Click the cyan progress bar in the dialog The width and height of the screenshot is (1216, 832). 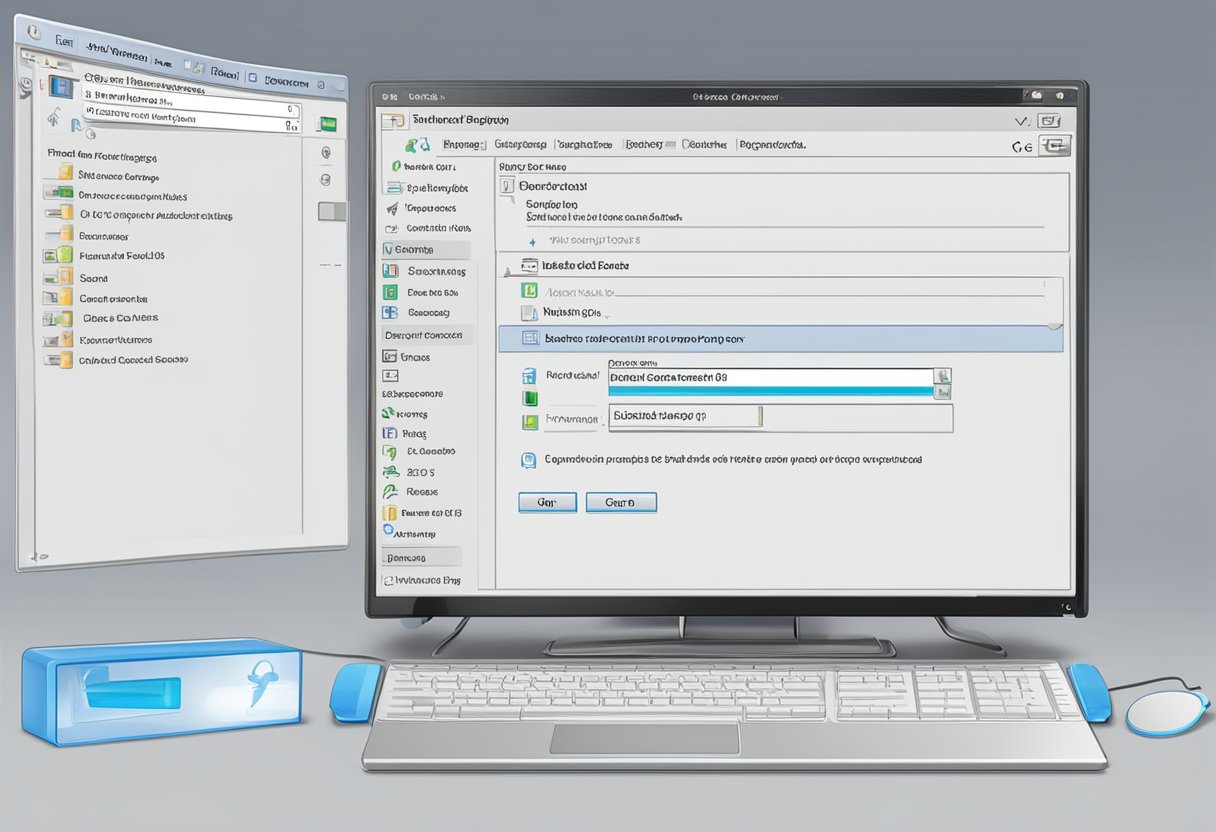click(x=770, y=391)
